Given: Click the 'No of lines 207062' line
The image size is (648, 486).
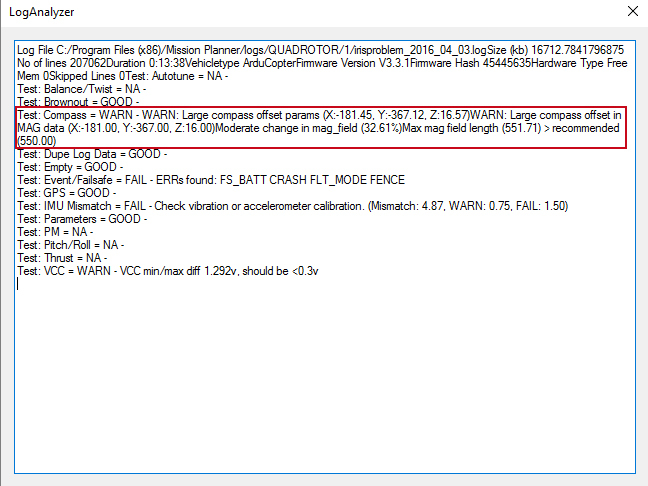Looking at the screenshot, I should [x=62, y=63].
